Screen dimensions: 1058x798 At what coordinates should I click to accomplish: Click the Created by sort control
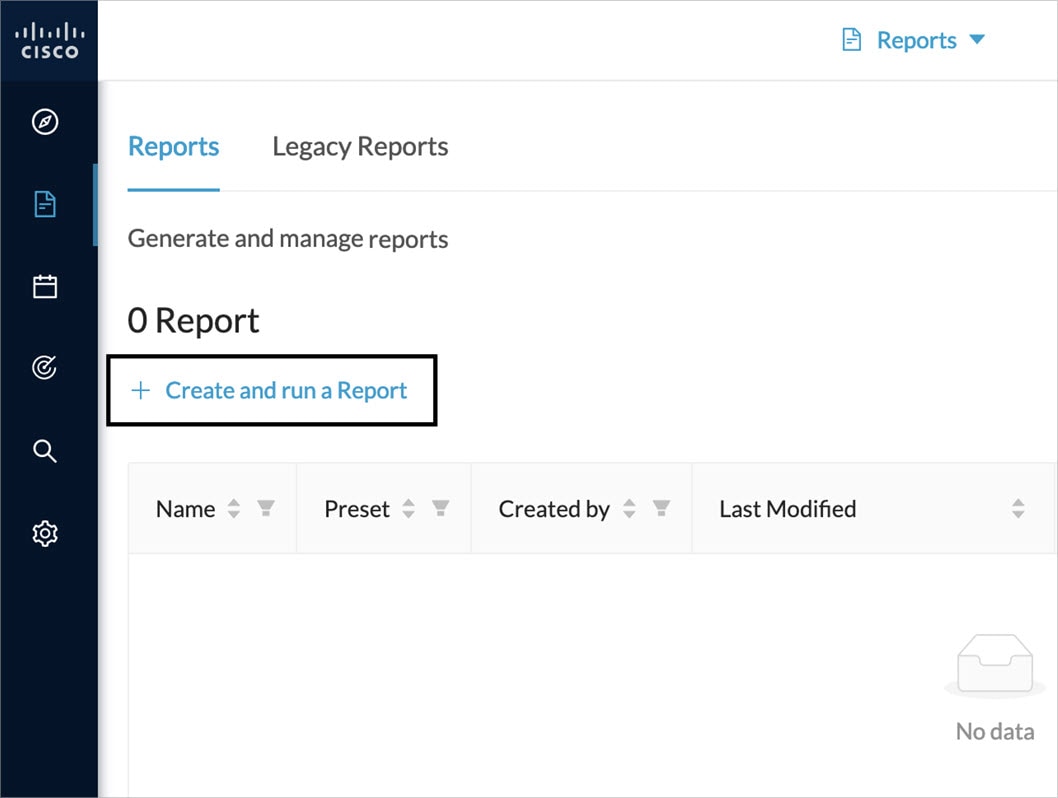click(x=629, y=508)
